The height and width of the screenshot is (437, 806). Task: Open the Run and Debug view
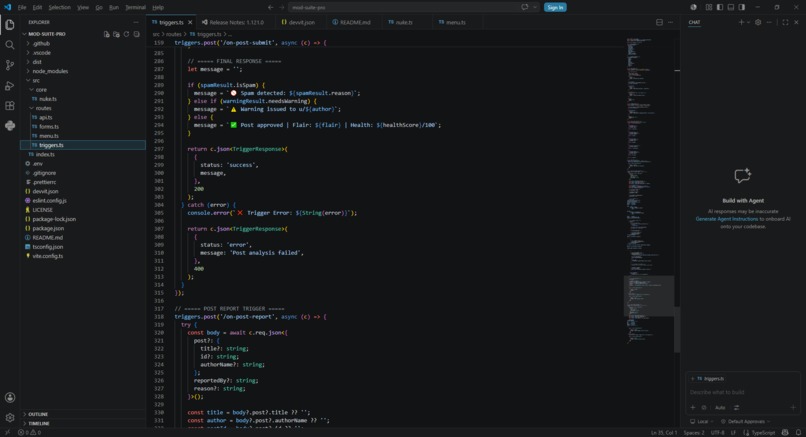[x=10, y=85]
